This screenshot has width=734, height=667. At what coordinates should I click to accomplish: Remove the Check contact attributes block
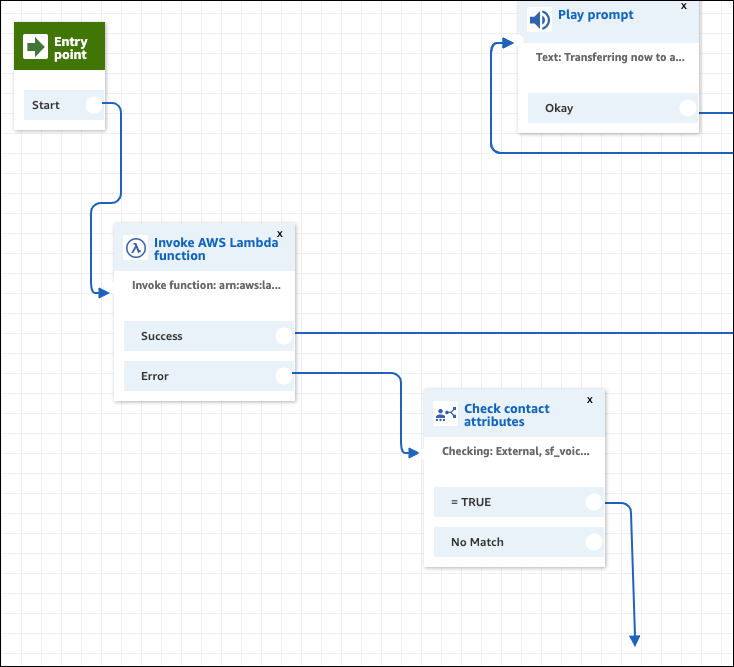pyautogui.click(x=590, y=400)
